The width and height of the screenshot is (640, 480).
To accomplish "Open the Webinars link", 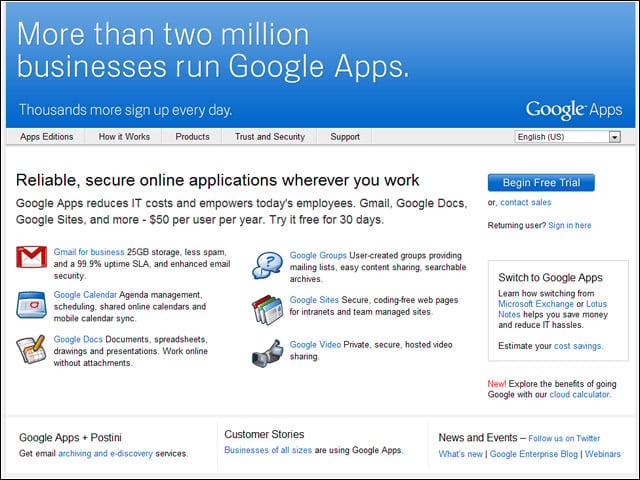I will coord(603,454).
